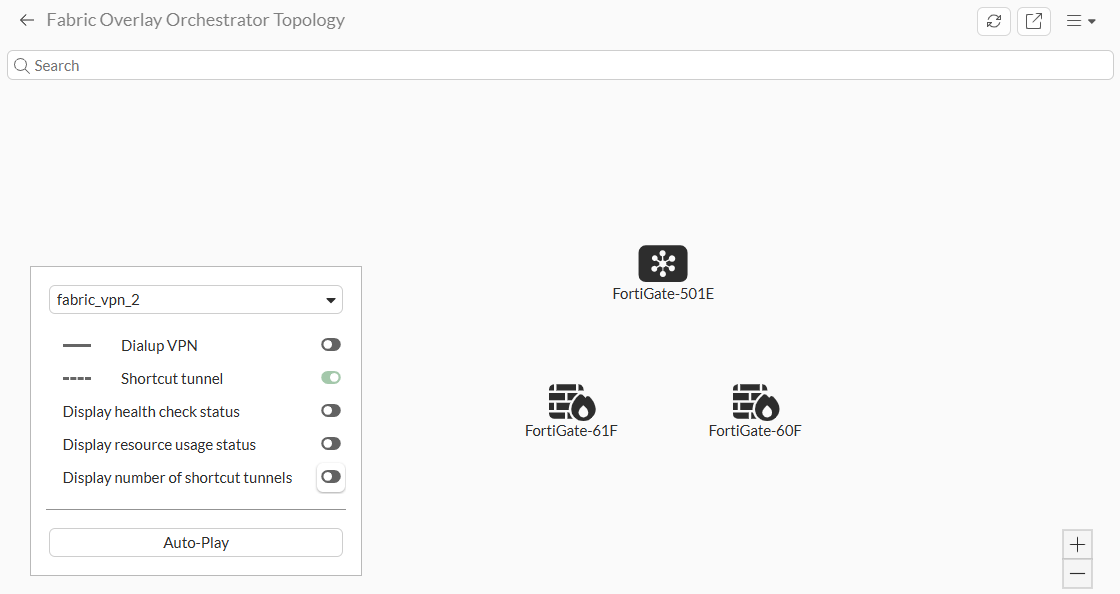Toggle the Dialup VPN switch
This screenshot has height=594, width=1120.
[331, 345]
